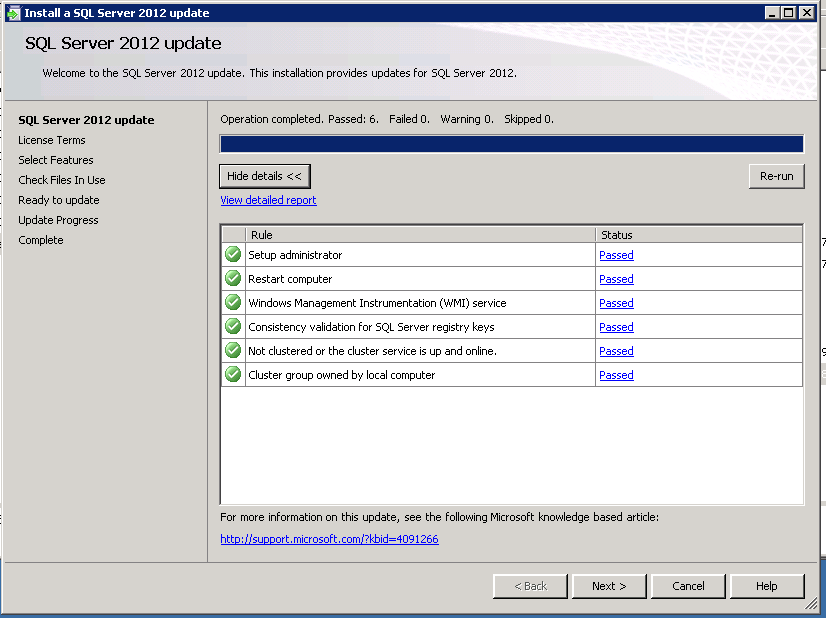Select the Ready to update step

click(x=58, y=200)
